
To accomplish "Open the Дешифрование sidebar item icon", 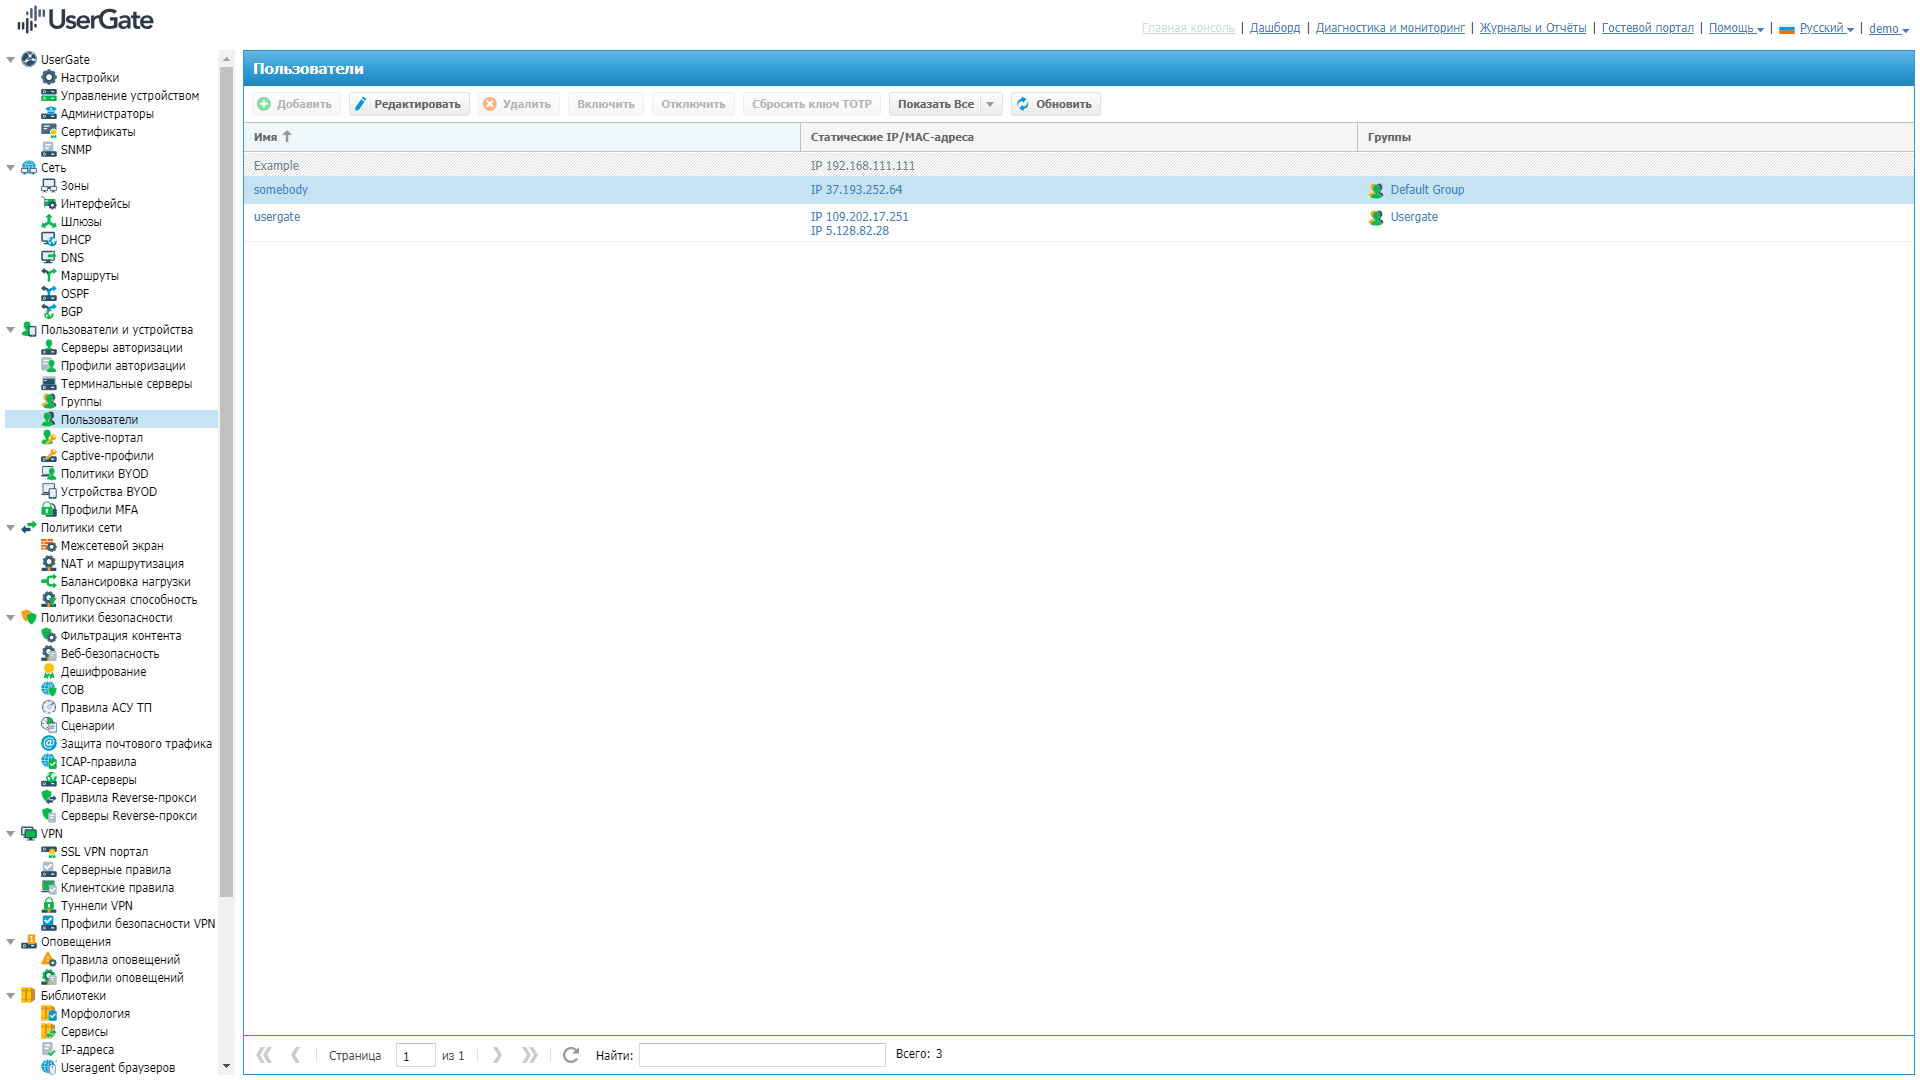I will 48,672.
